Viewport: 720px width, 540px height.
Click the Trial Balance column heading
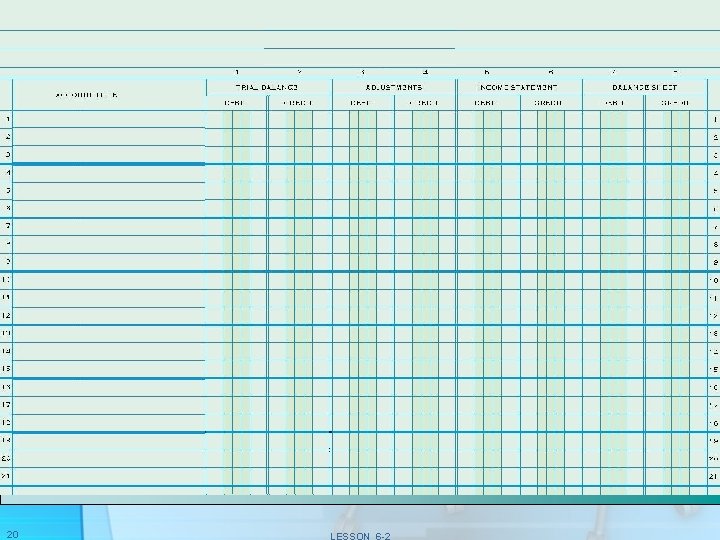point(267,87)
